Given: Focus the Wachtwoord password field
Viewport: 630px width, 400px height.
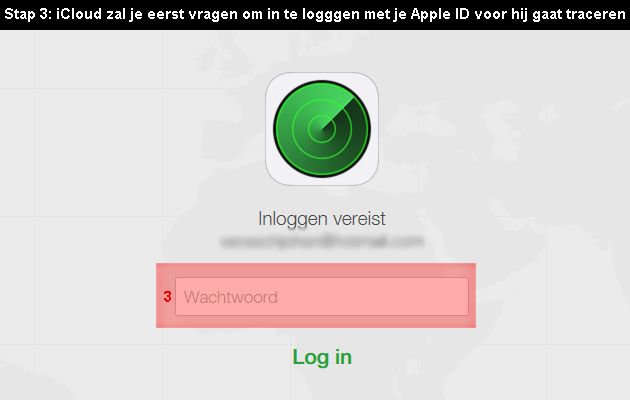Looking at the screenshot, I should pyautogui.click(x=322, y=296).
